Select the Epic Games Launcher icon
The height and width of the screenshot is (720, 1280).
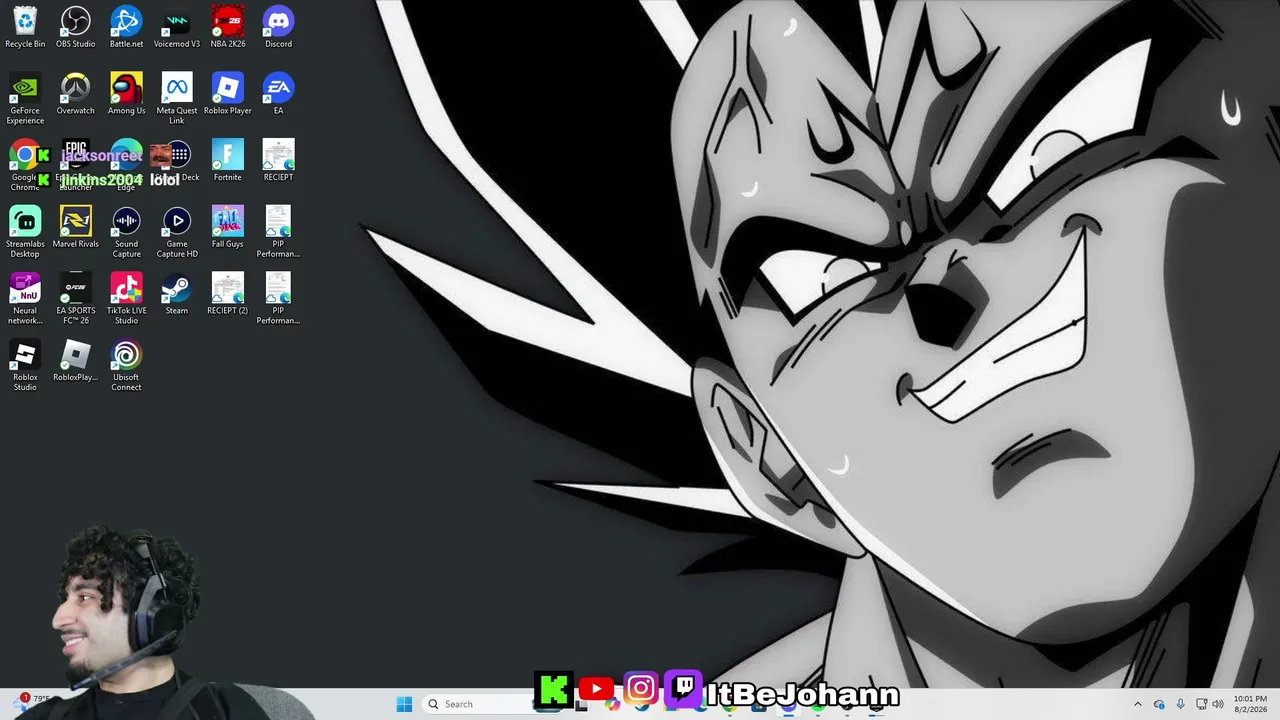[76, 166]
